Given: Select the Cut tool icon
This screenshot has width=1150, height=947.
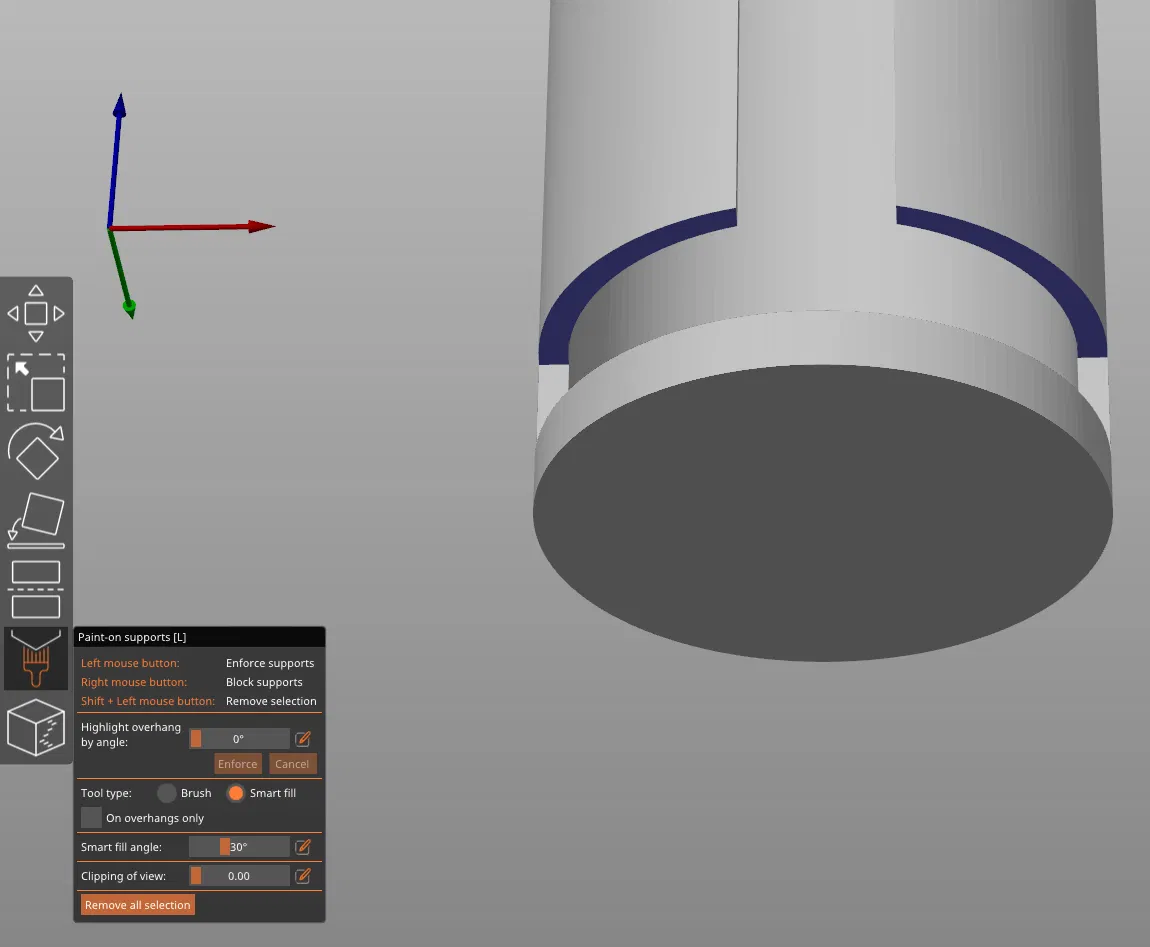Looking at the screenshot, I should pos(36,589).
